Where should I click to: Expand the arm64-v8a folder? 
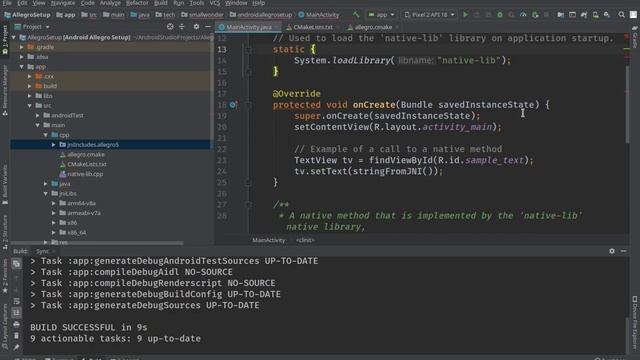53,203
